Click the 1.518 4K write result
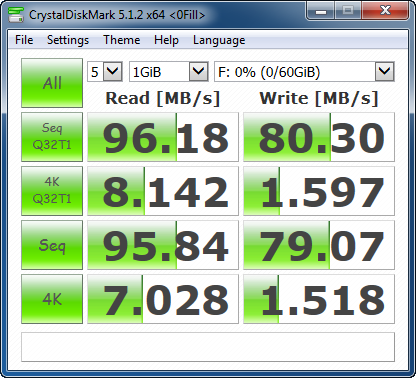 coord(319,299)
